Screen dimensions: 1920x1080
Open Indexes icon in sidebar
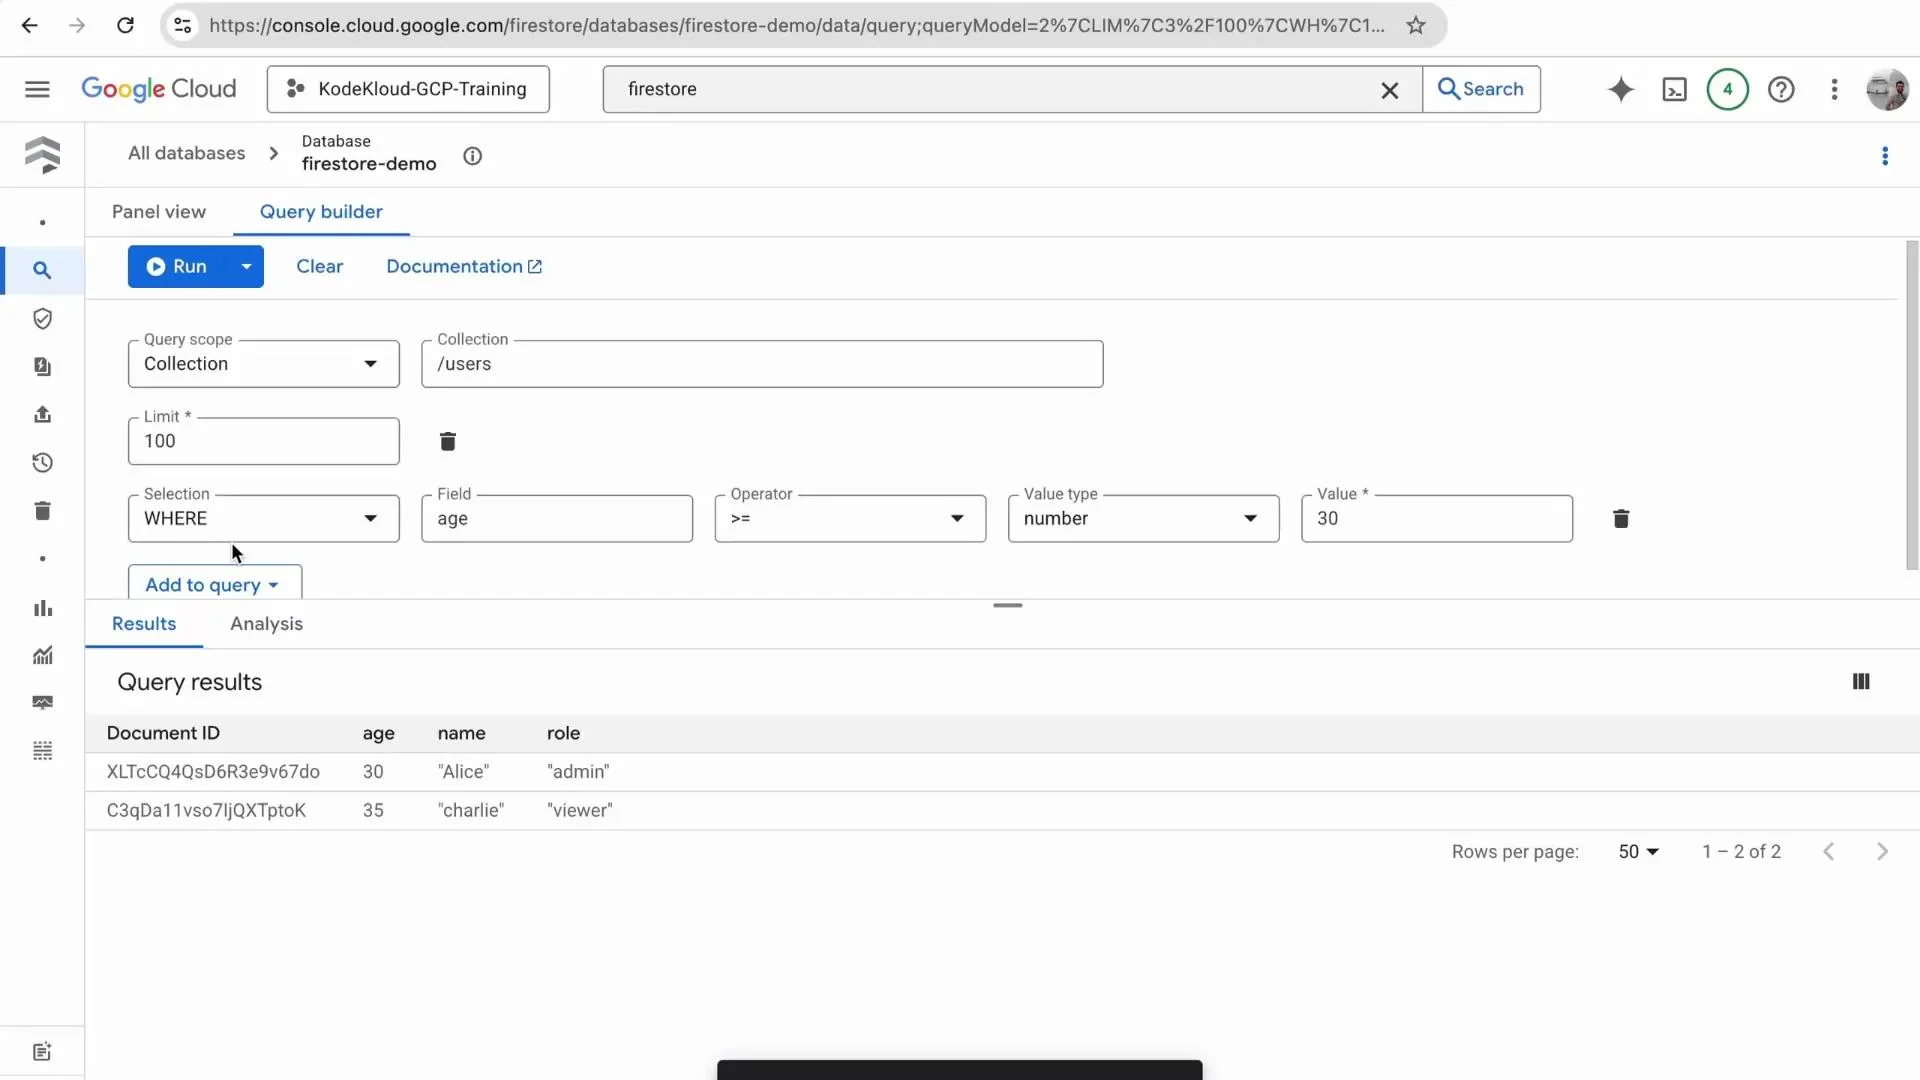click(x=42, y=366)
